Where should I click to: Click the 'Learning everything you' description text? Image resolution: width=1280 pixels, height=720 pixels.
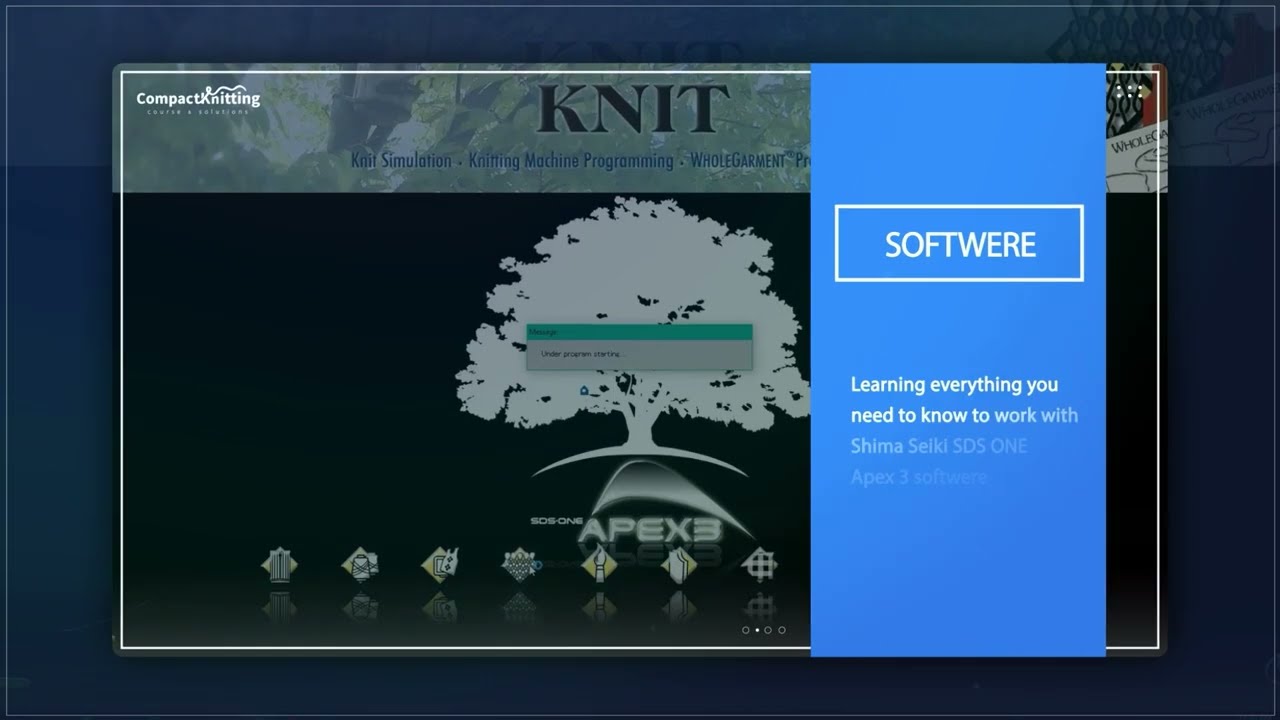[954, 385]
